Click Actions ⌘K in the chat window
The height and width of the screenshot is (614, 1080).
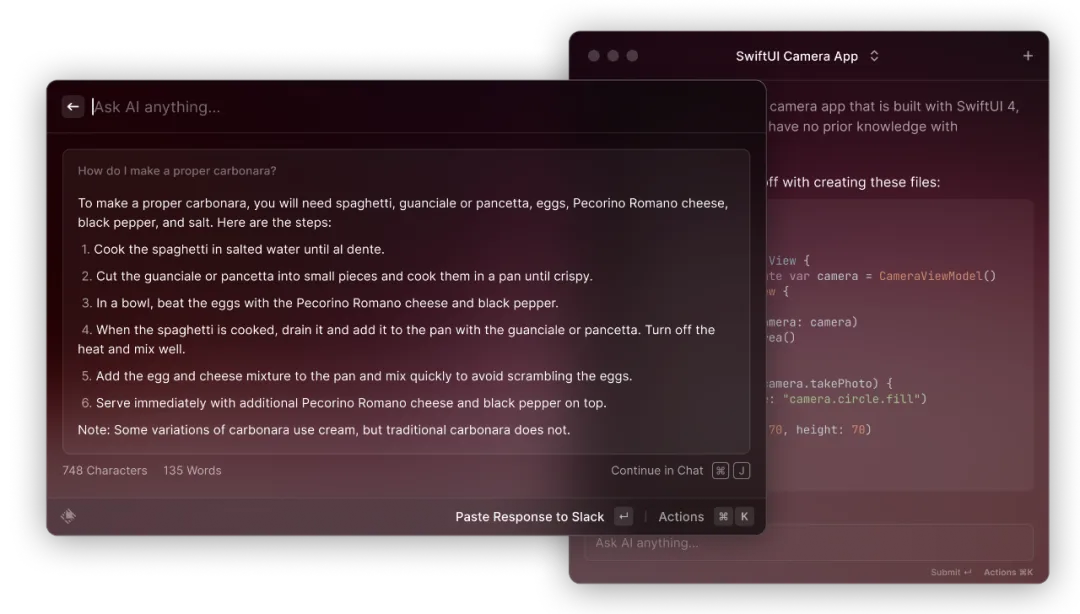1008,573
